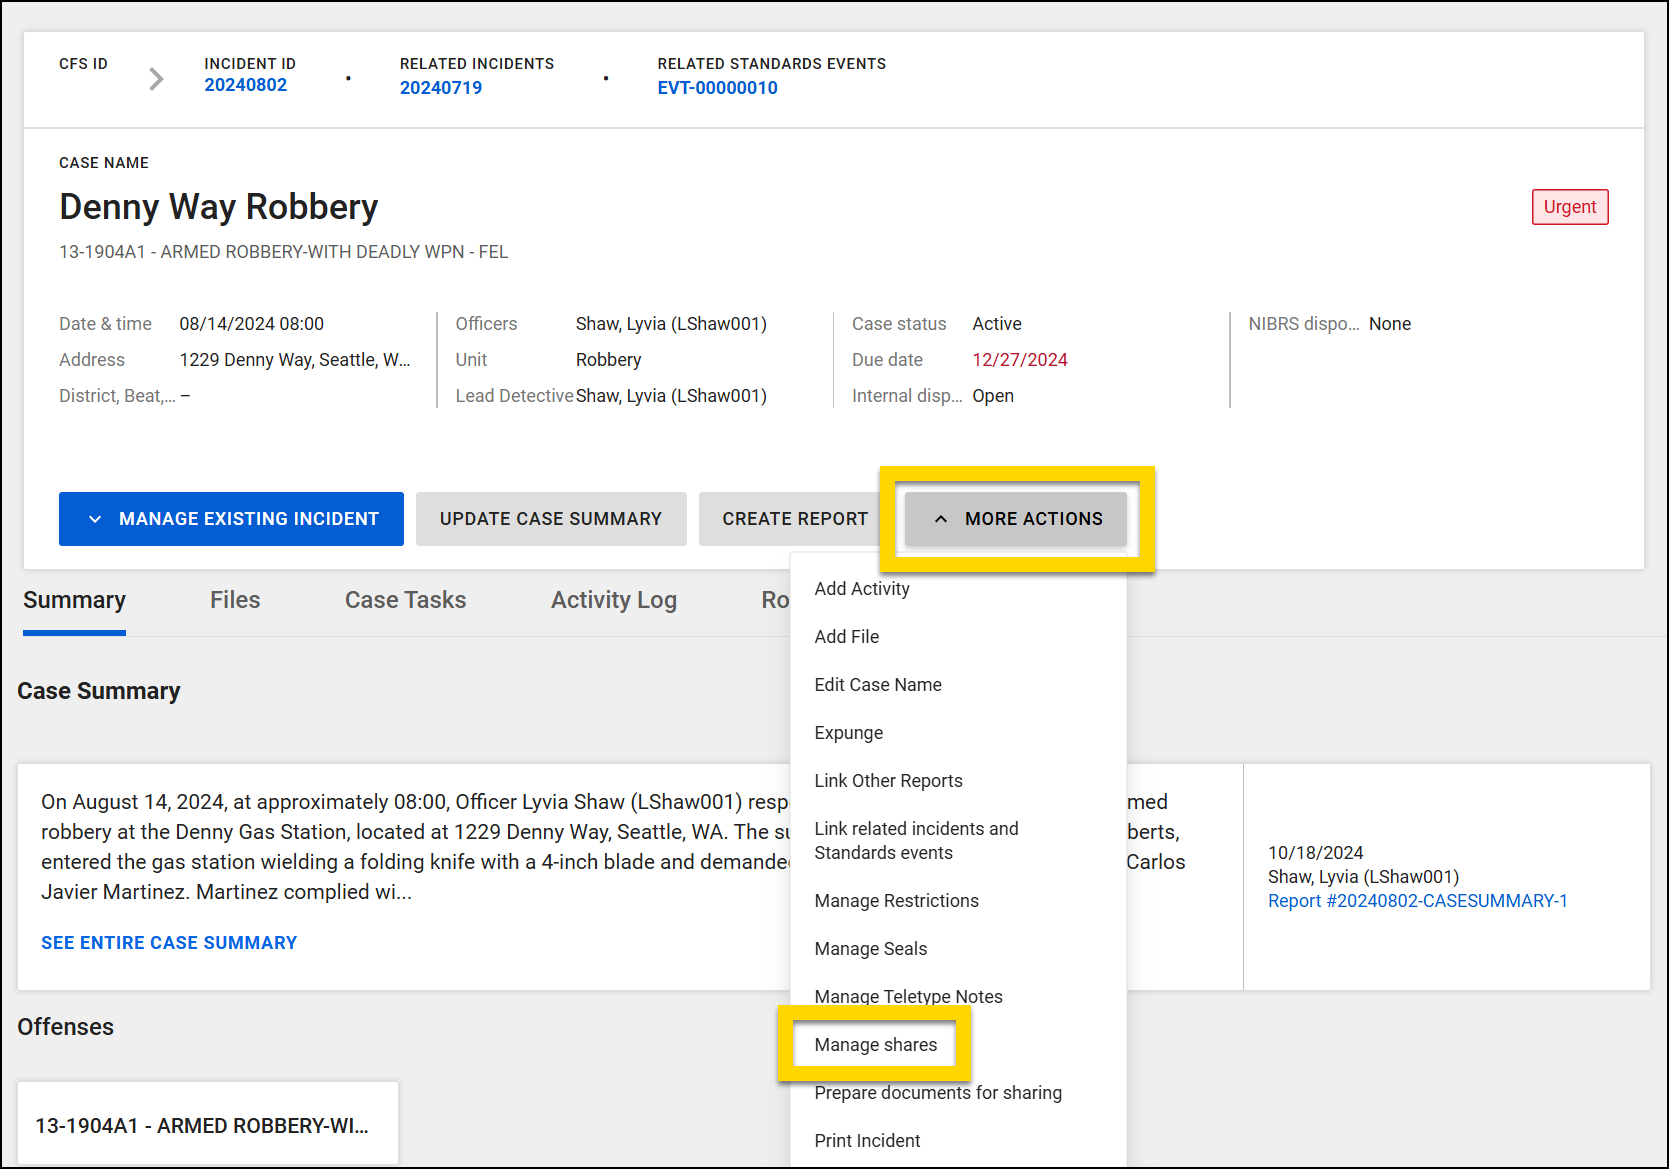Collapse the More Actions menu chevron
The height and width of the screenshot is (1169, 1669).
(x=941, y=519)
